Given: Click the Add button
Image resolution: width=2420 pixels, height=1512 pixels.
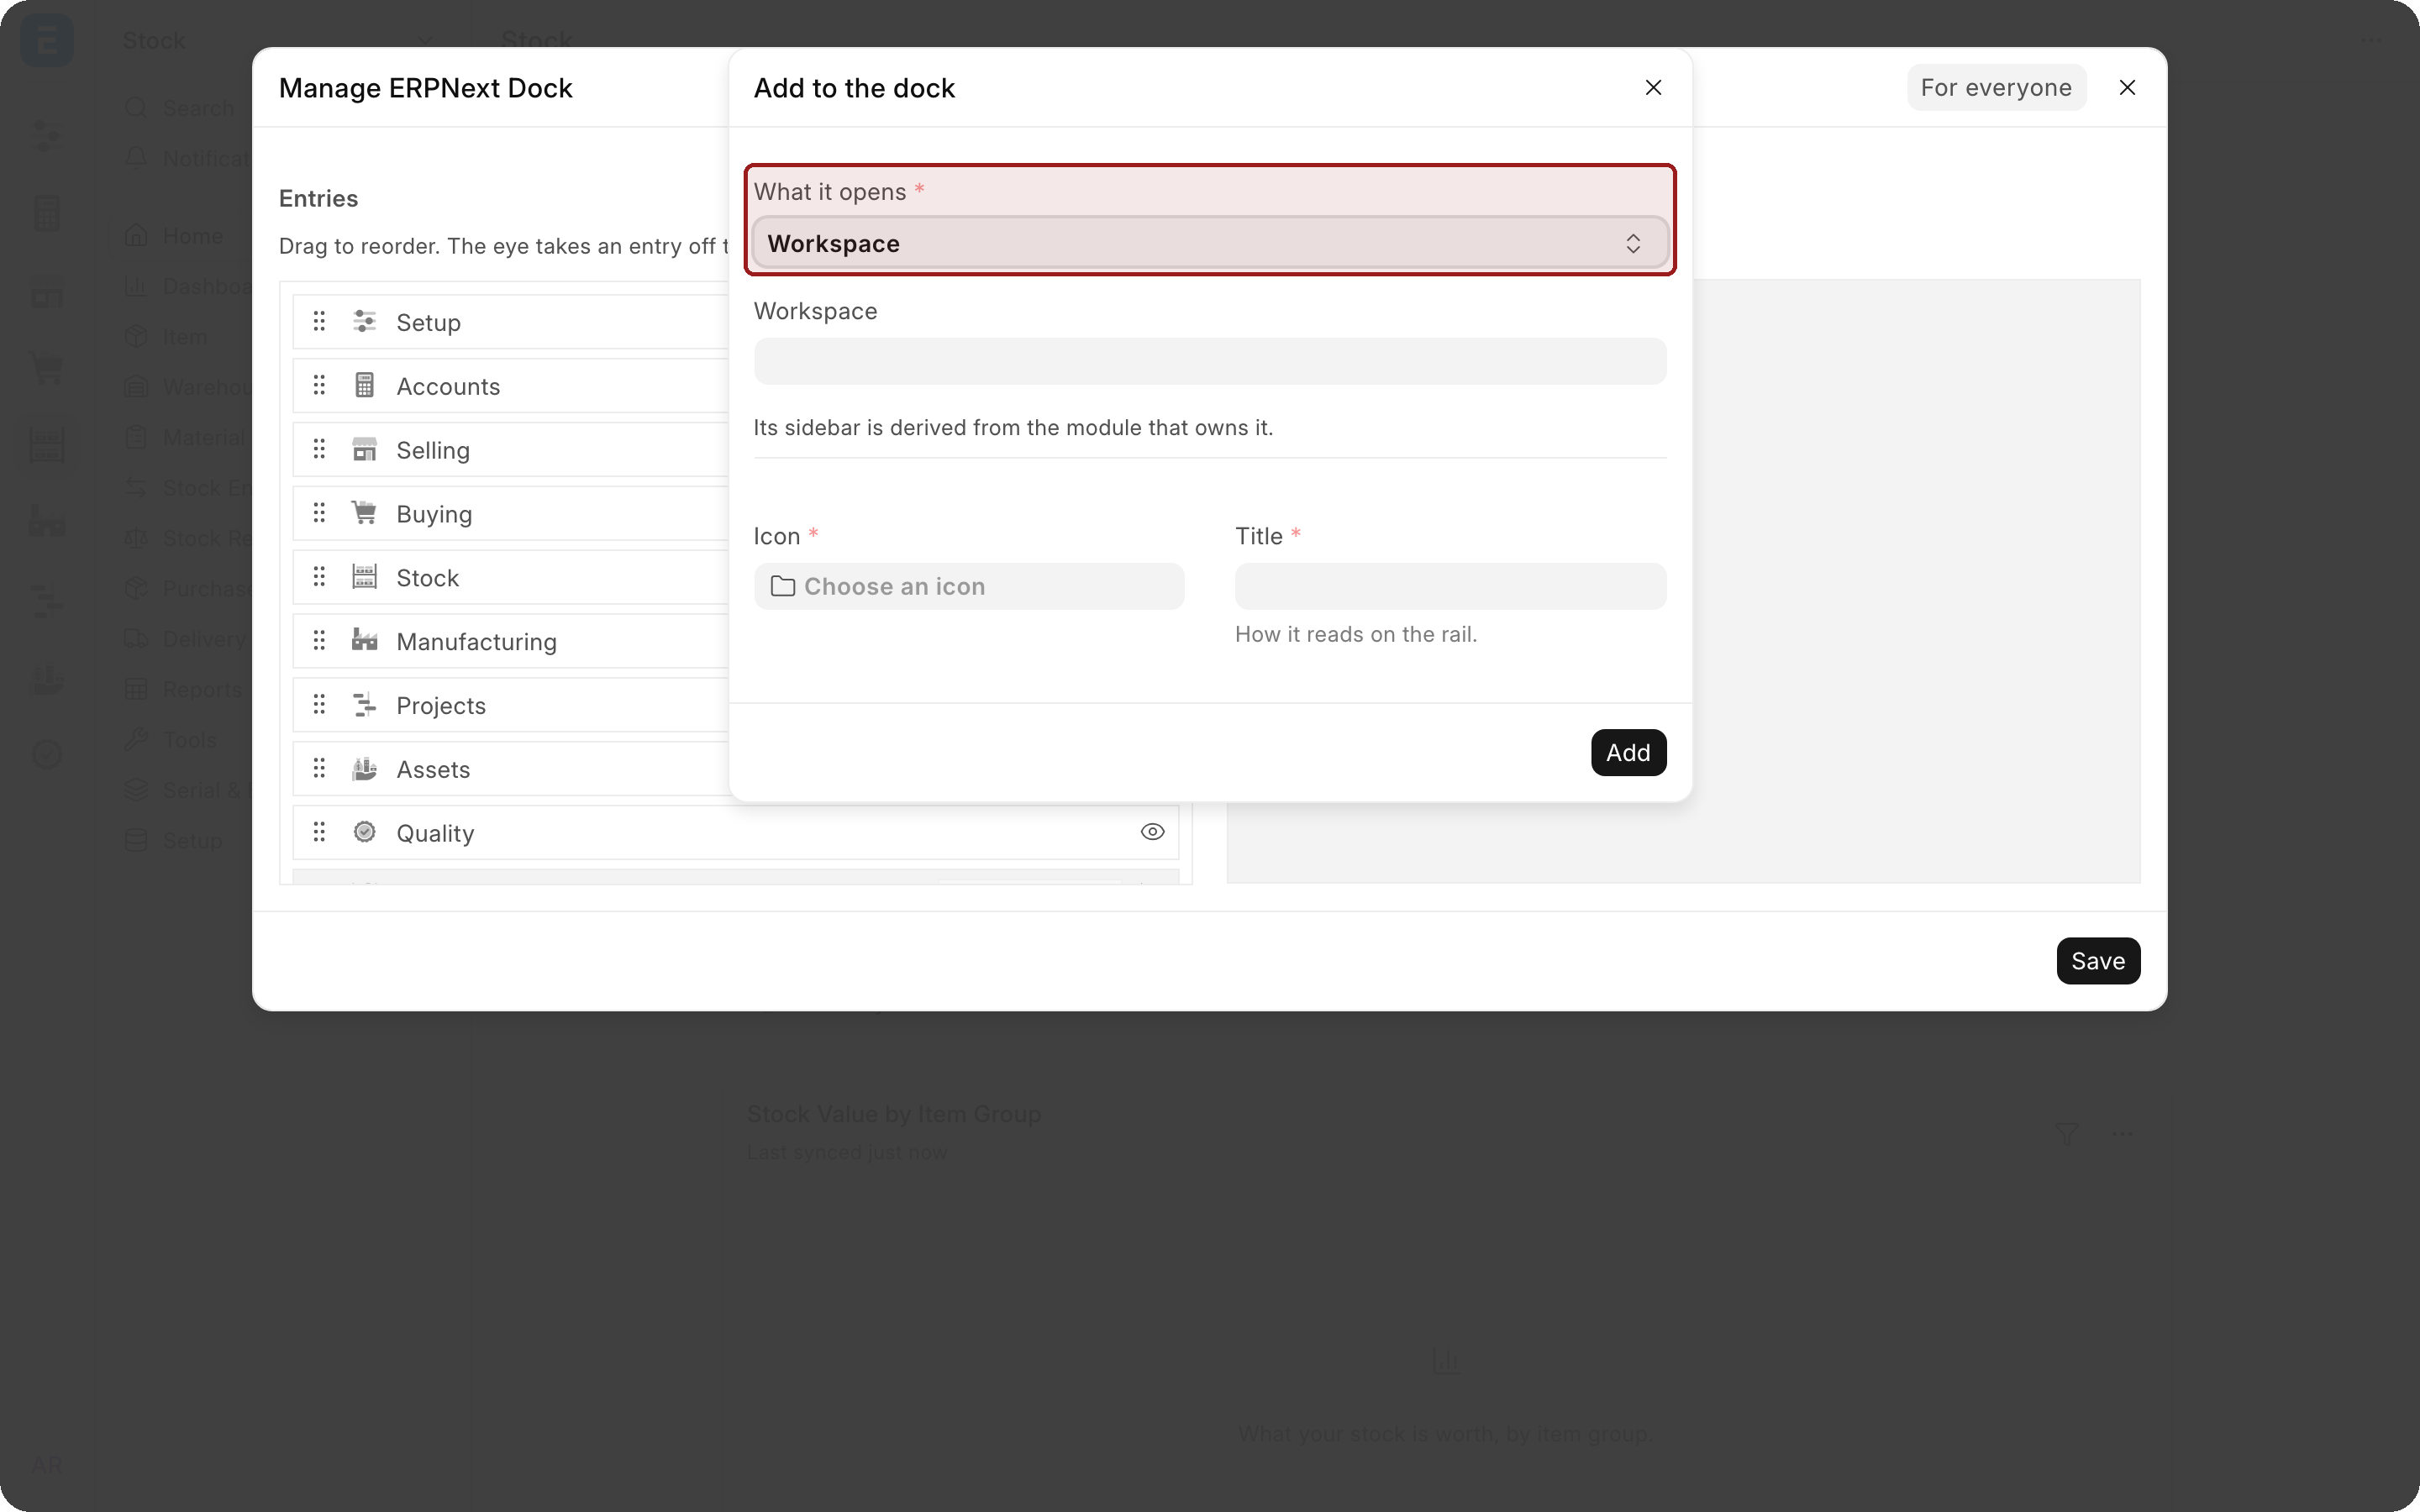Looking at the screenshot, I should 1628,752.
